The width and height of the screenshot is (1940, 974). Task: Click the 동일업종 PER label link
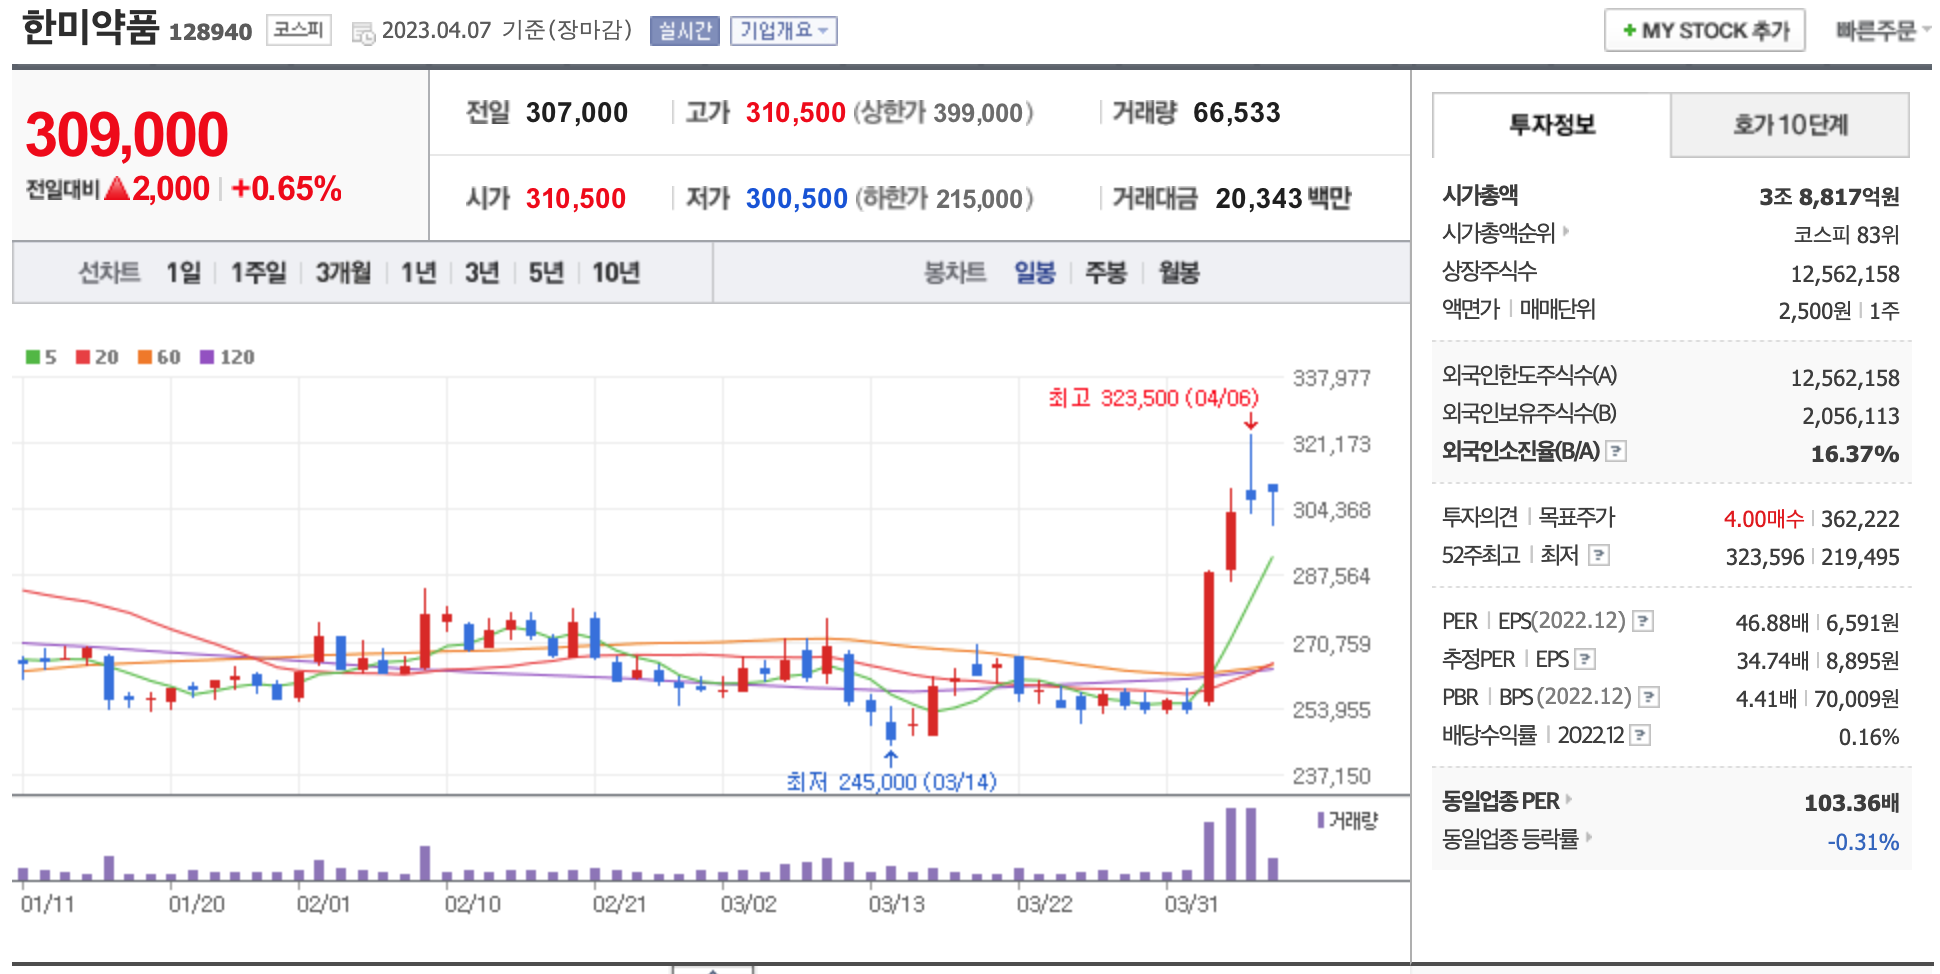tap(1500, 801)
